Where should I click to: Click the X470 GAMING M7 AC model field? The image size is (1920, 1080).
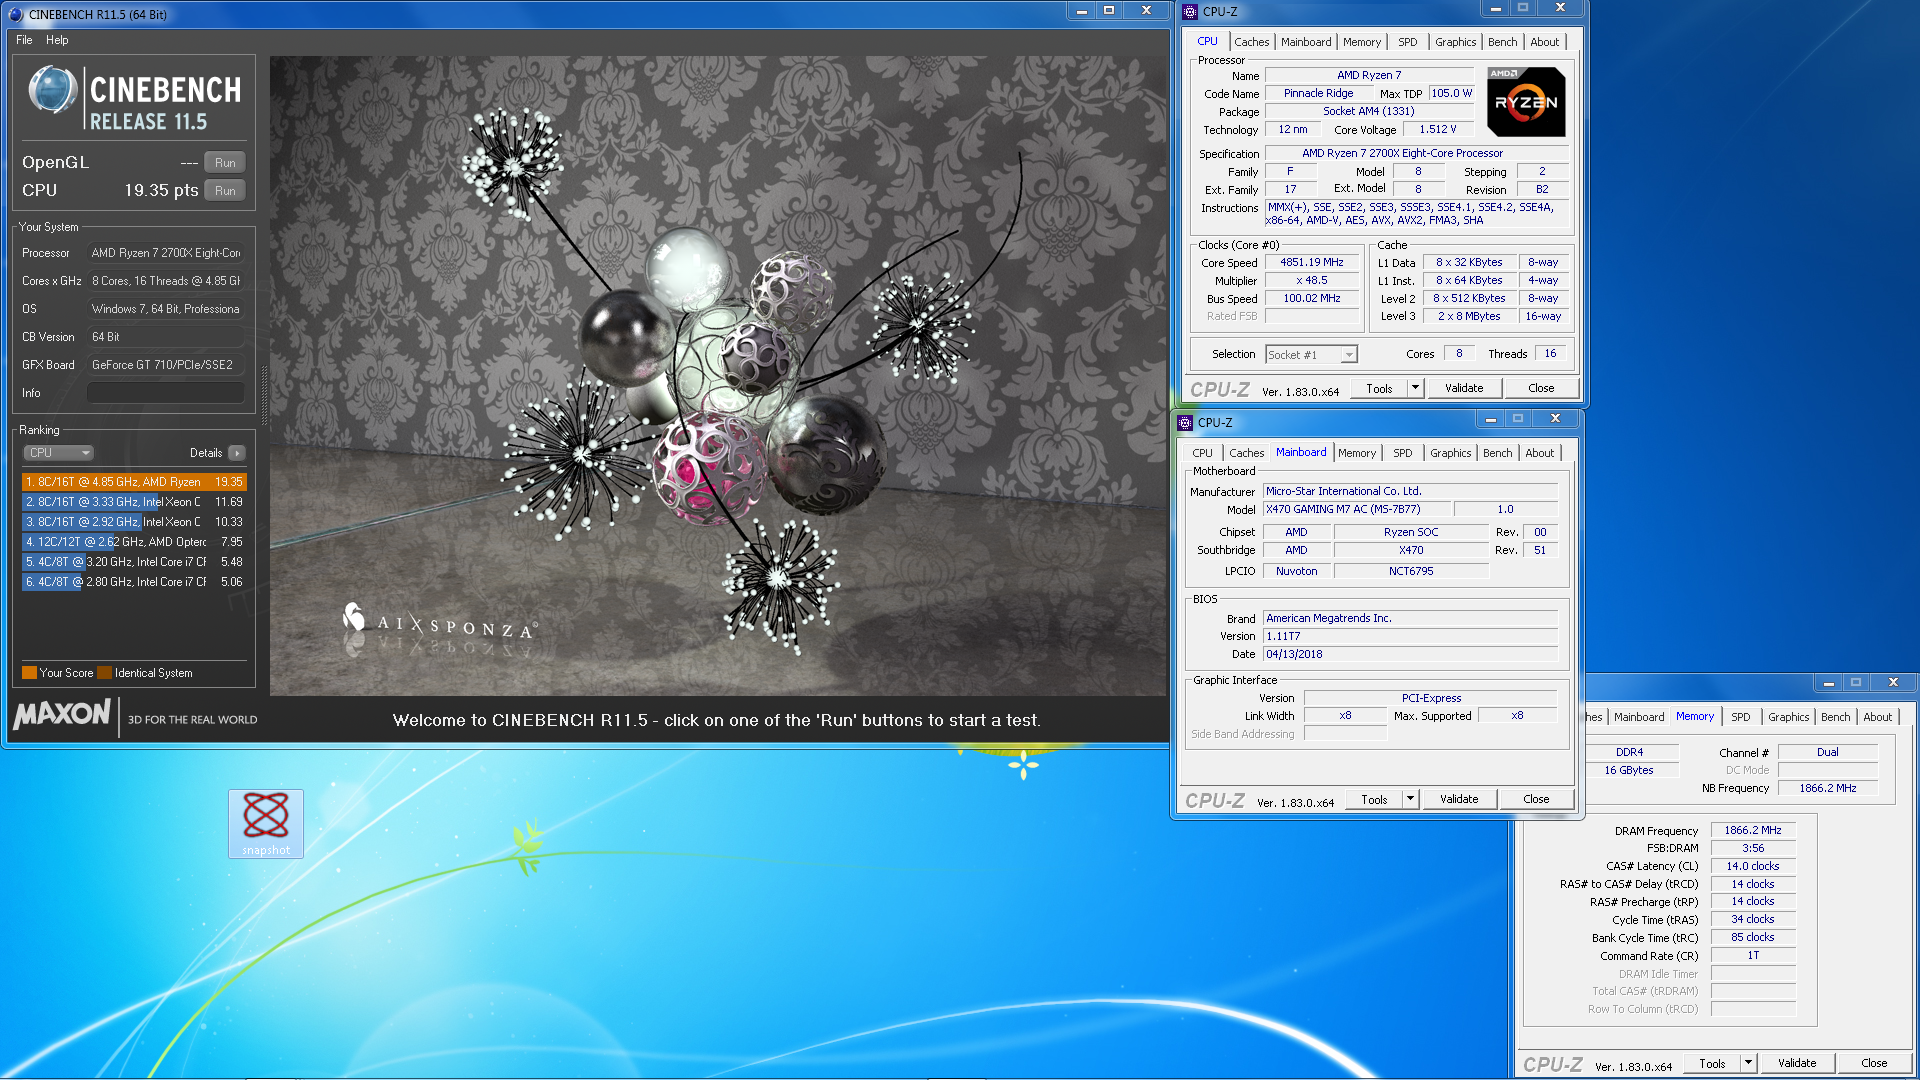pyautogui.click(x=1355, y=510)
